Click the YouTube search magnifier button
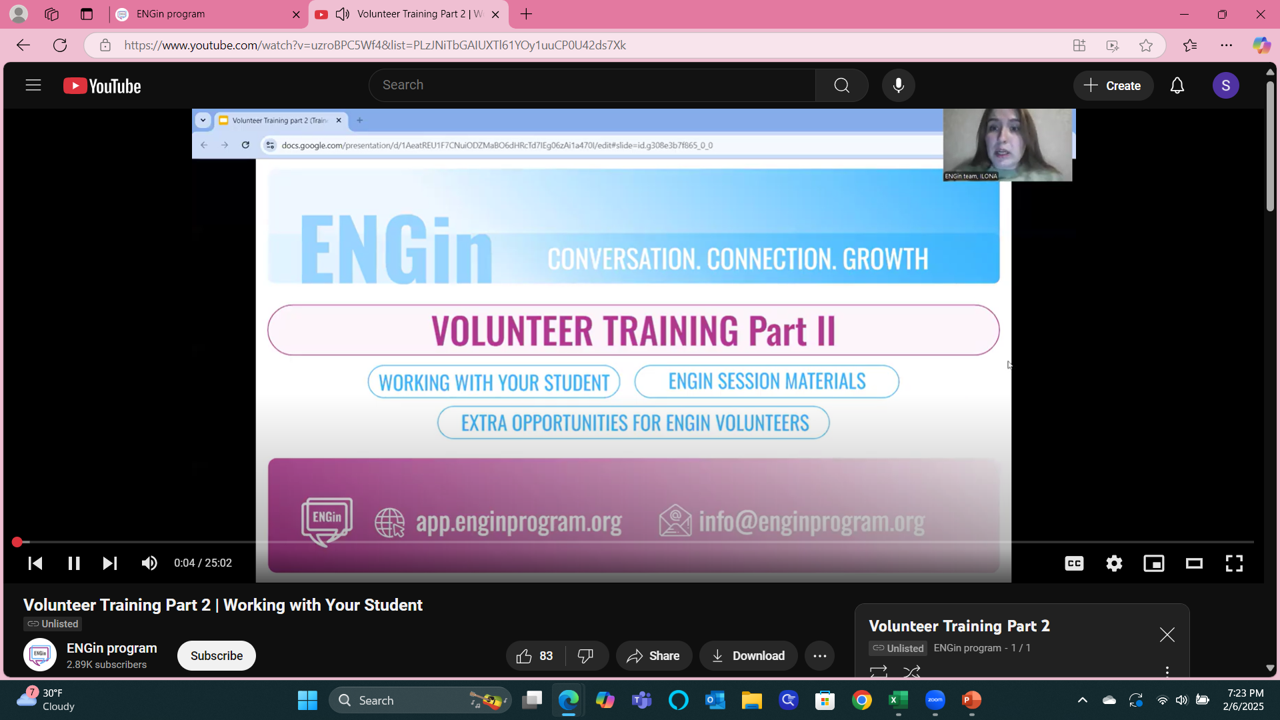Viewport: 1280px width, 720px height. [x=841, y=85]
